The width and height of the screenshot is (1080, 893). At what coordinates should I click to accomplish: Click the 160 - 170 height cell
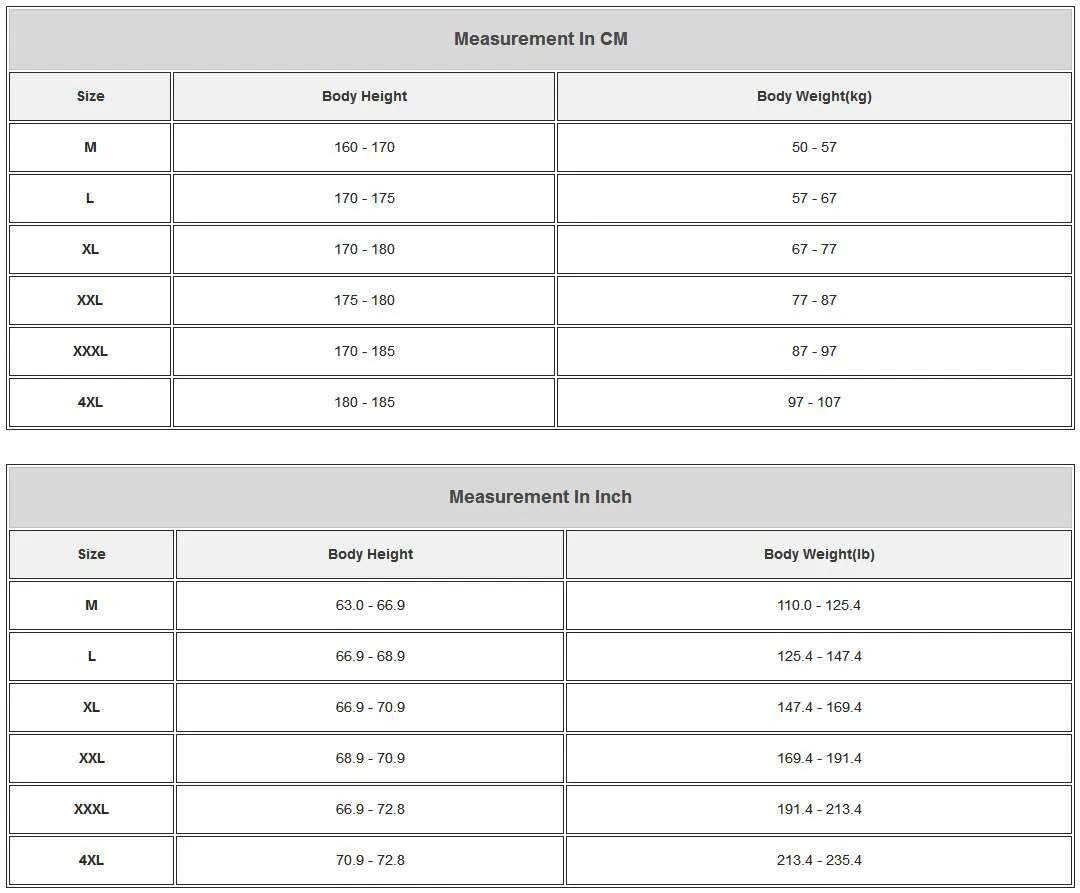(364, 147)
